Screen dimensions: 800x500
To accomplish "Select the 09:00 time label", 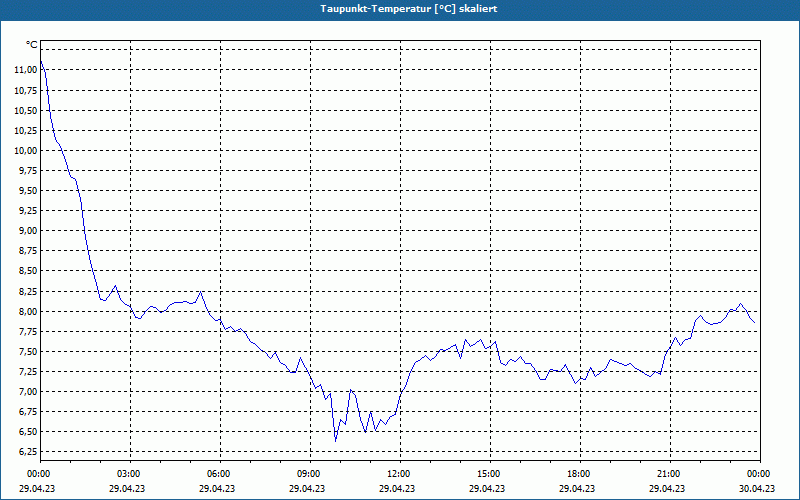I will pyautogui.click(x=310, y=474).
